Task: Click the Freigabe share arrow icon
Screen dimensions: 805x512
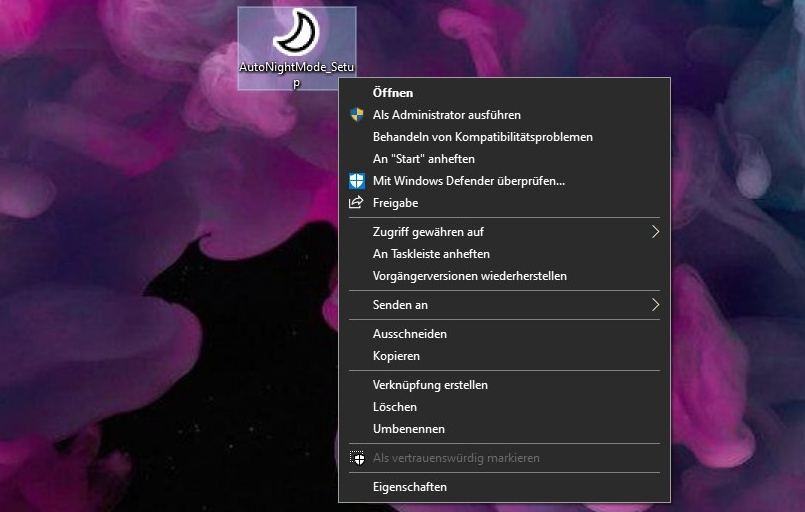Action: coord(356,202)
